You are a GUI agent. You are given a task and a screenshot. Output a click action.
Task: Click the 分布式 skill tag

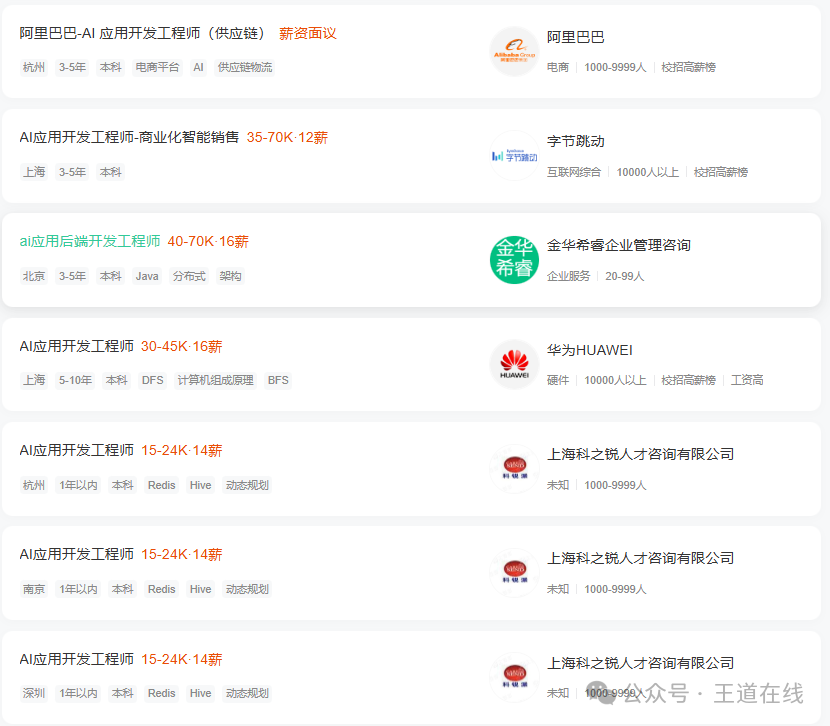pyautogui.click(x=189, y=276)
